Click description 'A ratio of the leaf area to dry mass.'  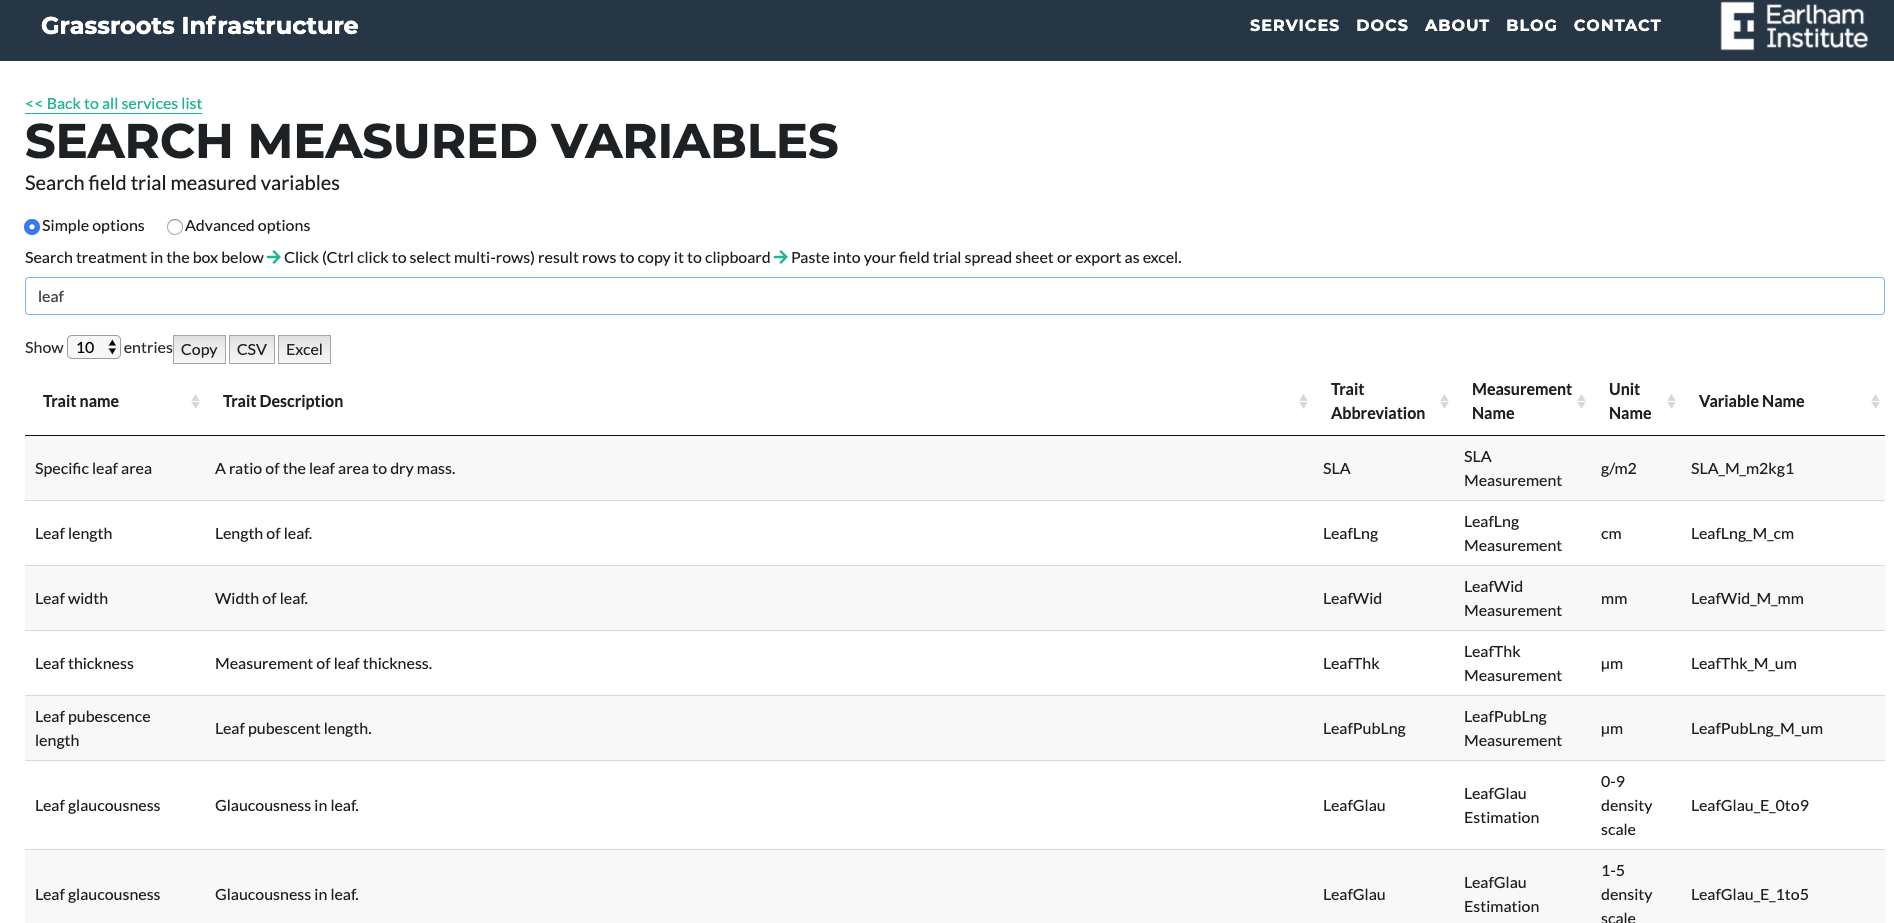[x=335, y=468]
